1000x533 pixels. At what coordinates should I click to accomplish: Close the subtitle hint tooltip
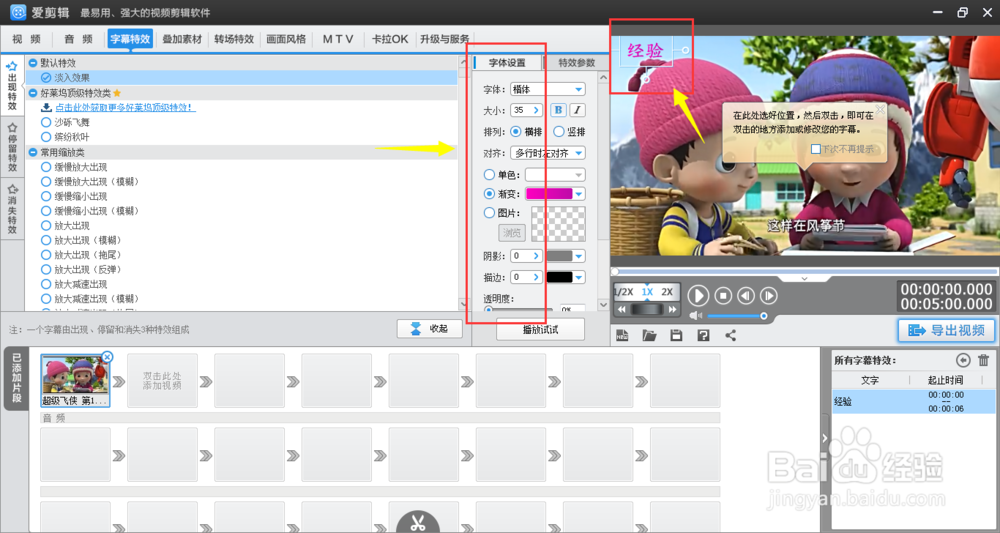point(880,110)
